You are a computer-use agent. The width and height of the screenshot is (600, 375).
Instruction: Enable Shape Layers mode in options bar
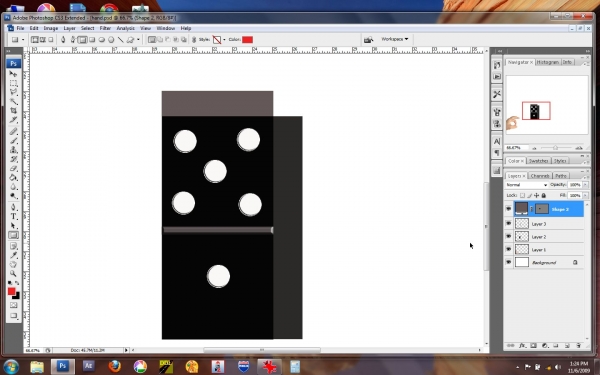point(34,39)
